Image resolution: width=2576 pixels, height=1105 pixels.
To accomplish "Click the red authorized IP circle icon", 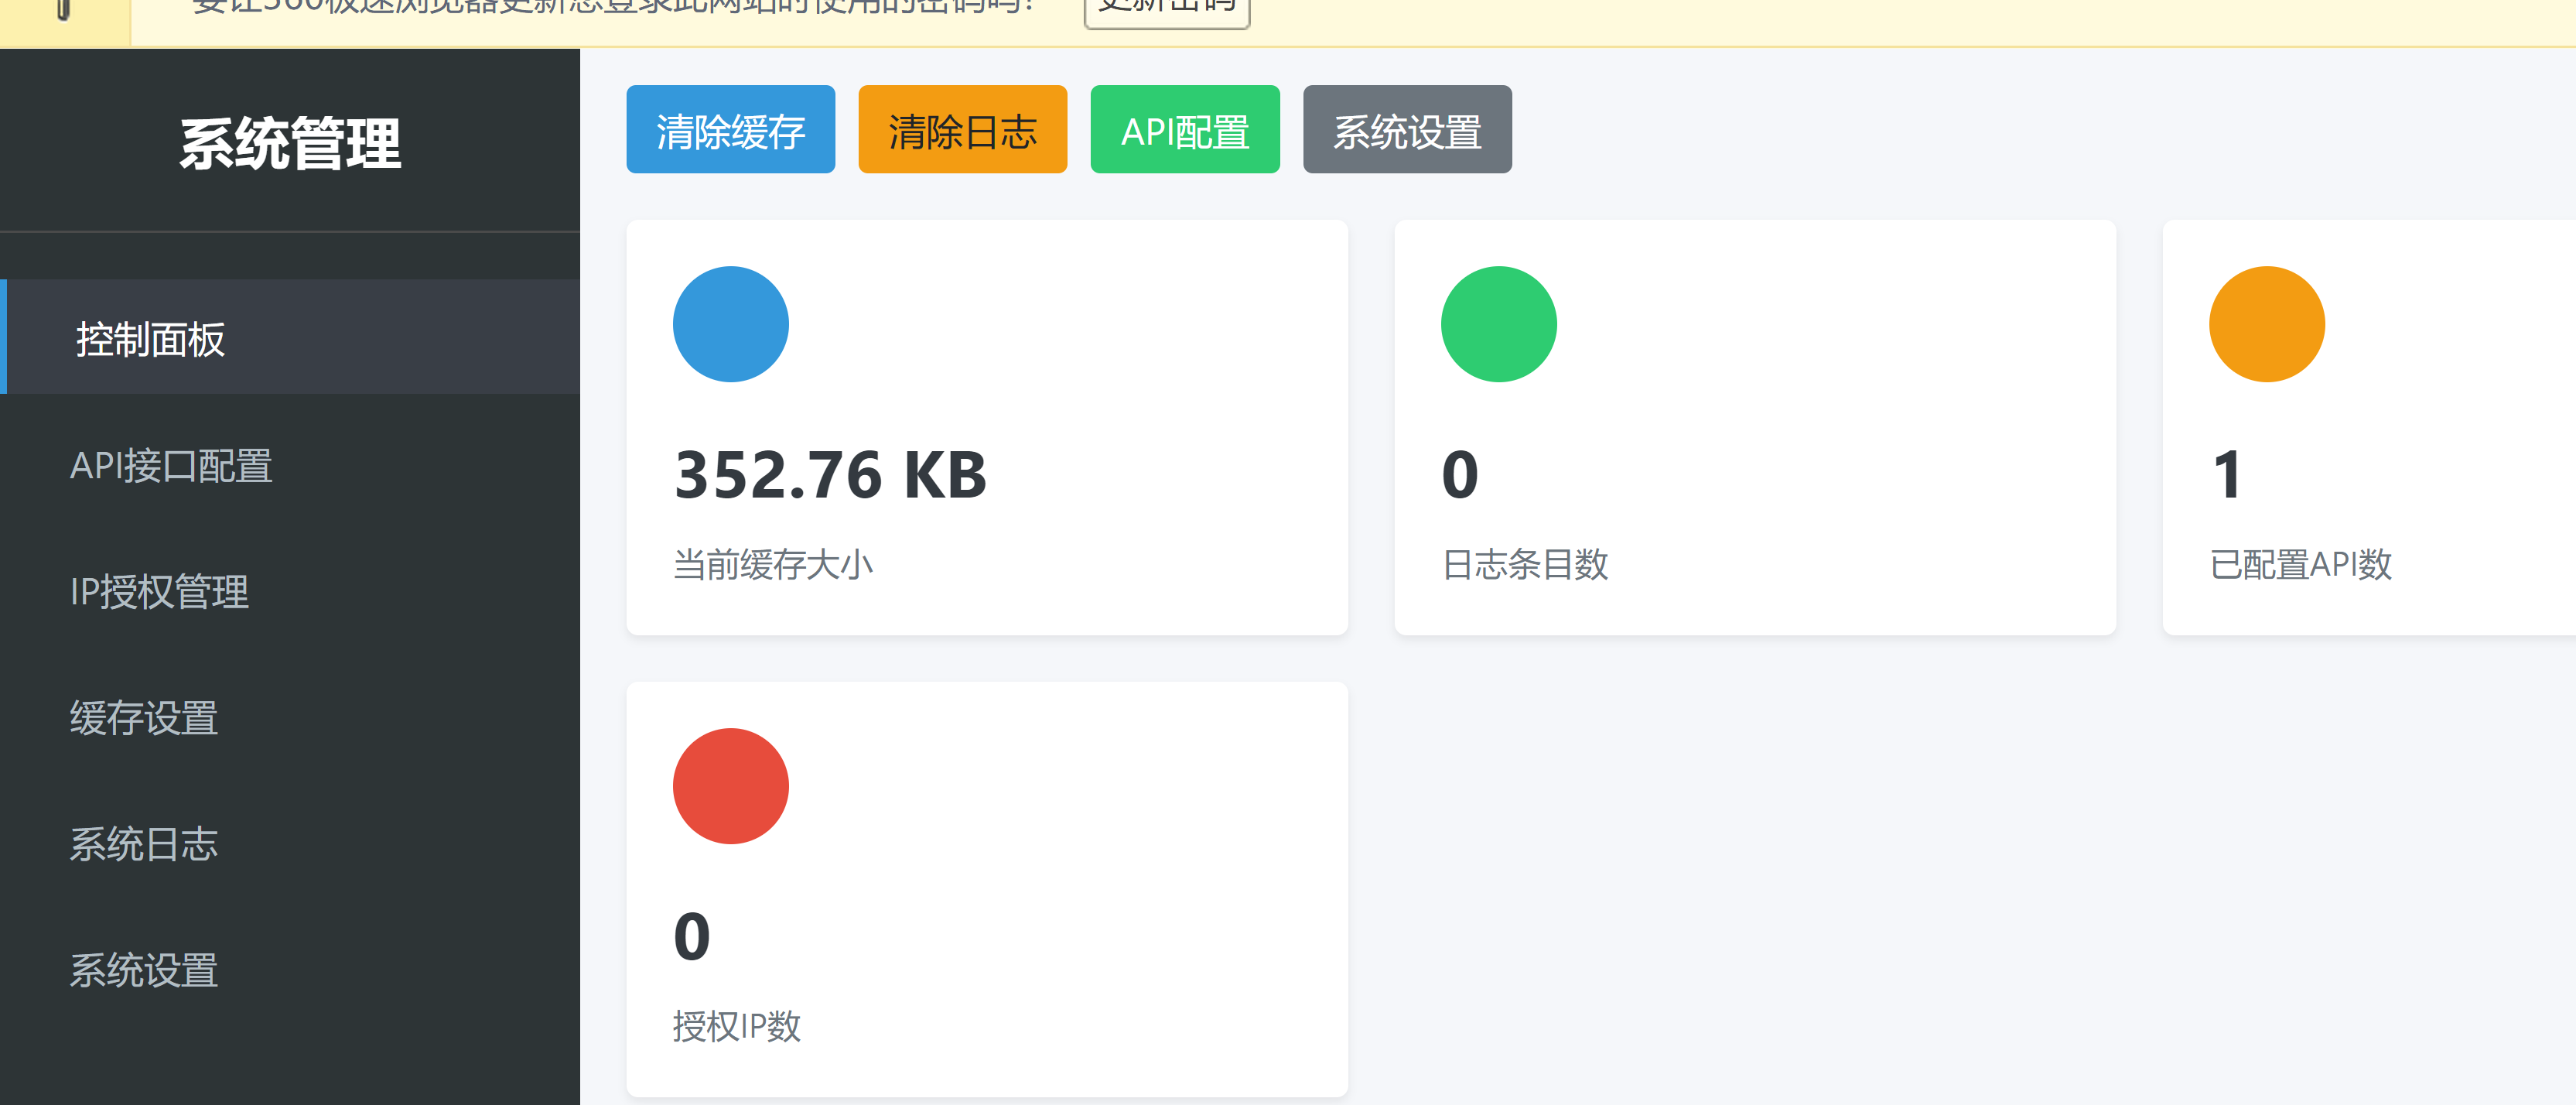I will [x=730, y=785].
